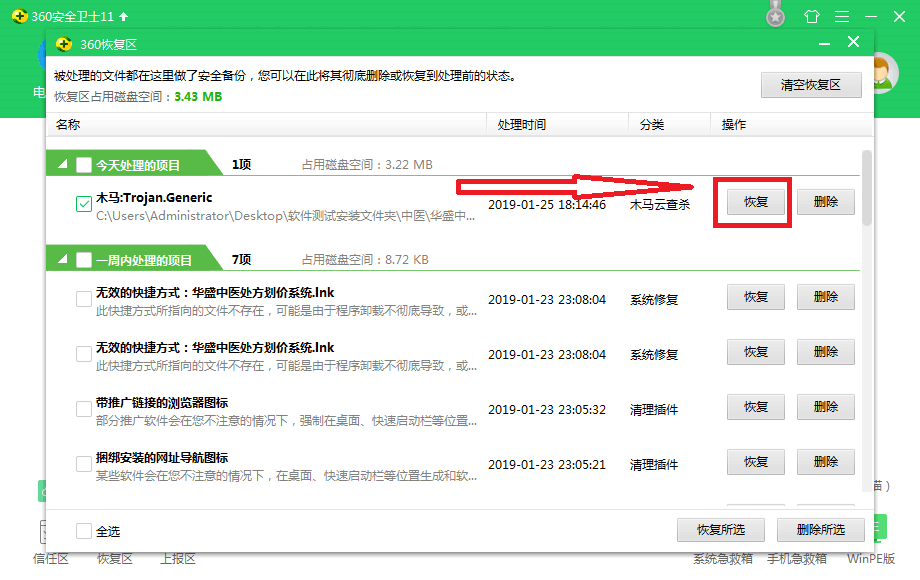This screenshot has height=580, width=920.
Task: Open 上报区 in the main window
Action: 178,559
